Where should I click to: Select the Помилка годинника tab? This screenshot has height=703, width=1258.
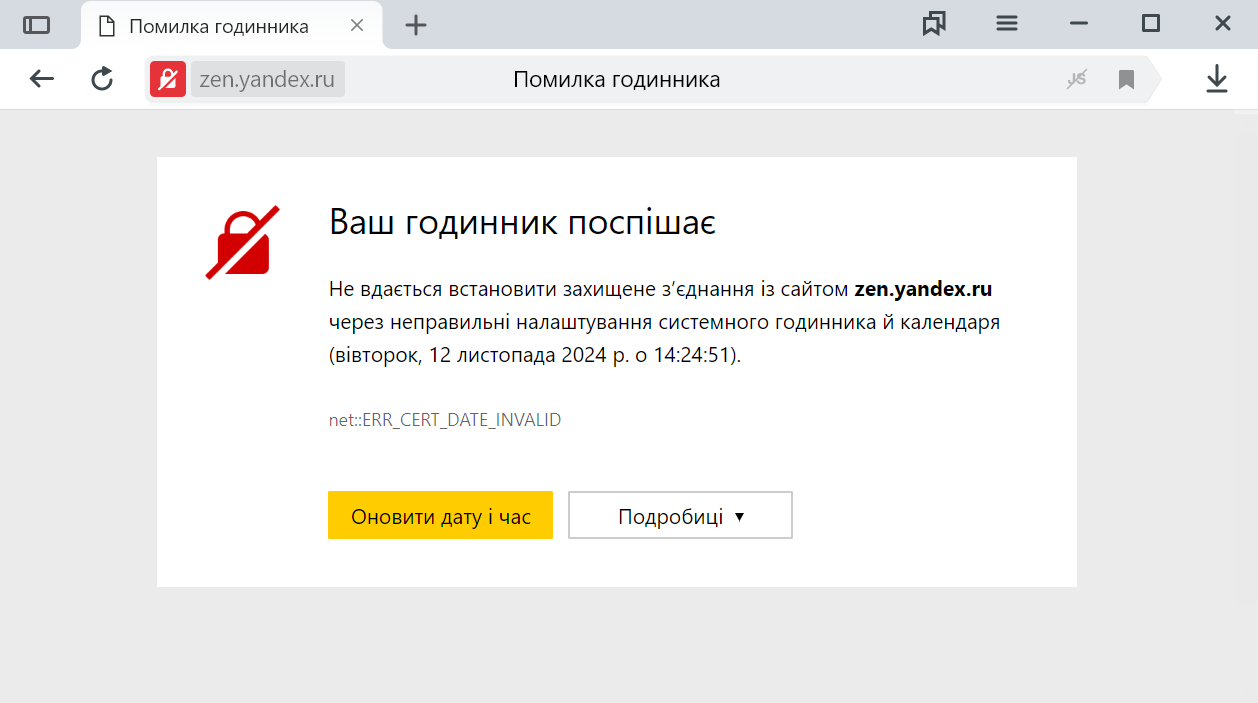pyautogui.click(x=231, y=25)
